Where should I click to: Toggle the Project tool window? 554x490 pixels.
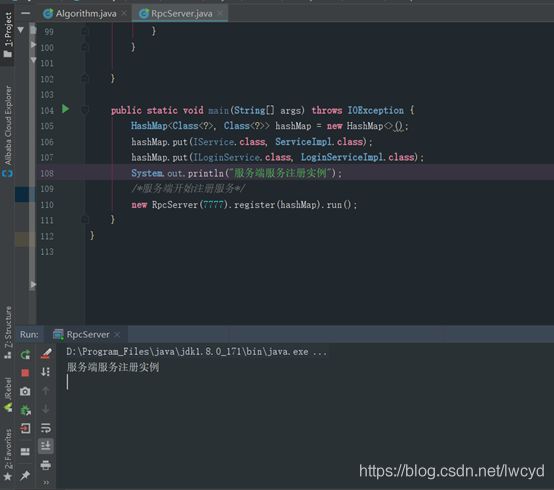click(x=8, y=34)
